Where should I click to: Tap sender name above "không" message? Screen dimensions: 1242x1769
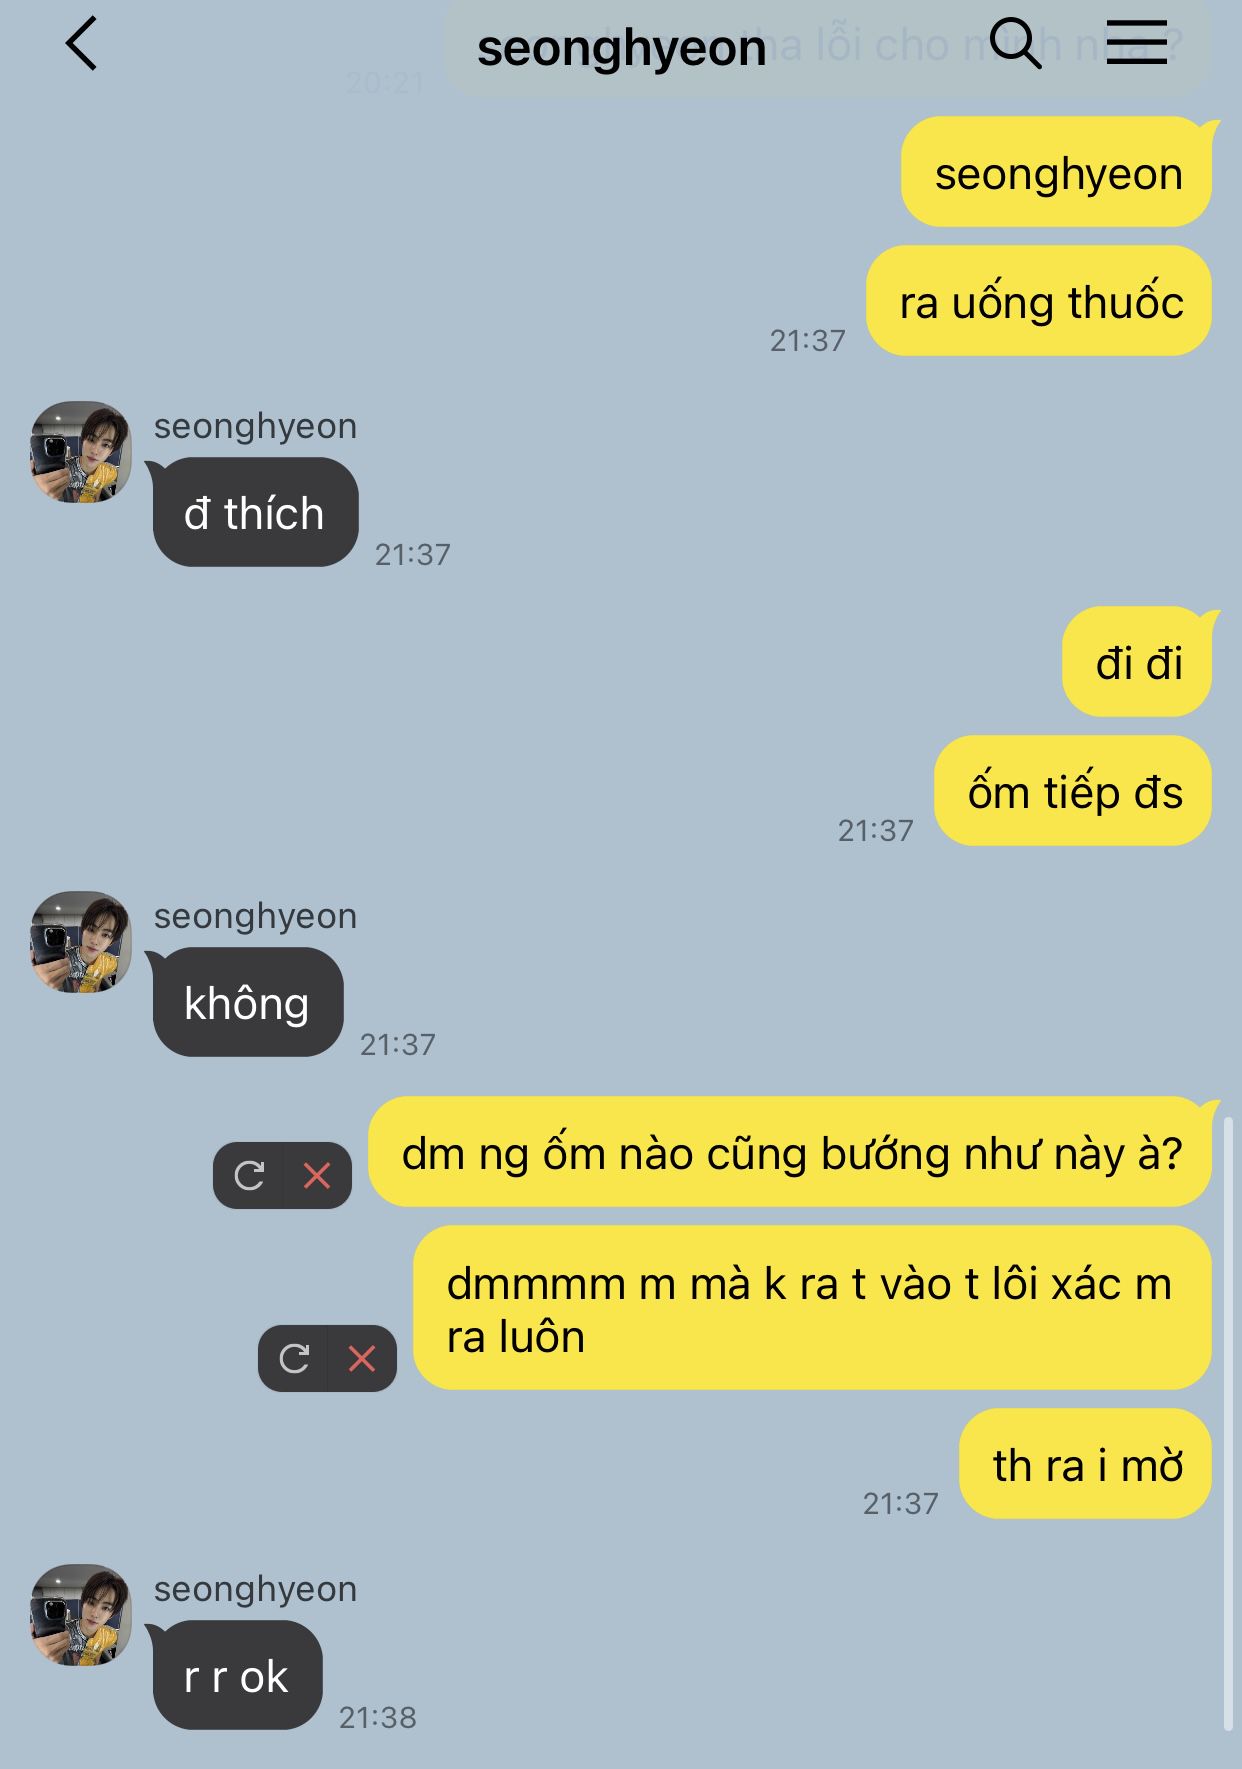point(255,916)
